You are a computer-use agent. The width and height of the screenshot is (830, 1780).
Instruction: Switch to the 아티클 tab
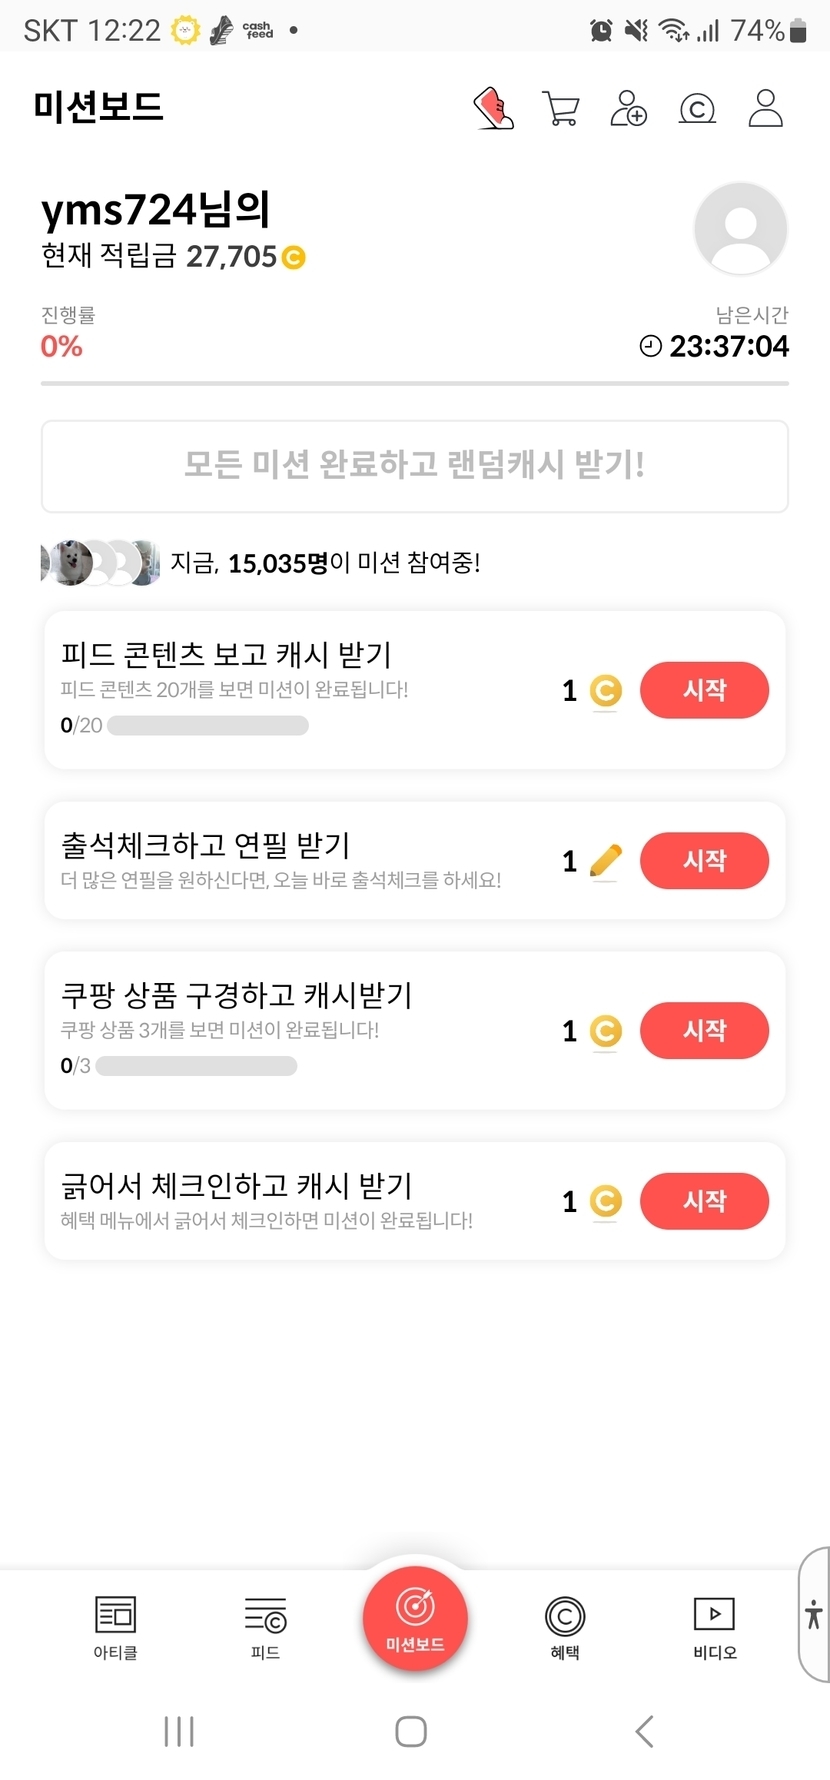coord(115,1627)
